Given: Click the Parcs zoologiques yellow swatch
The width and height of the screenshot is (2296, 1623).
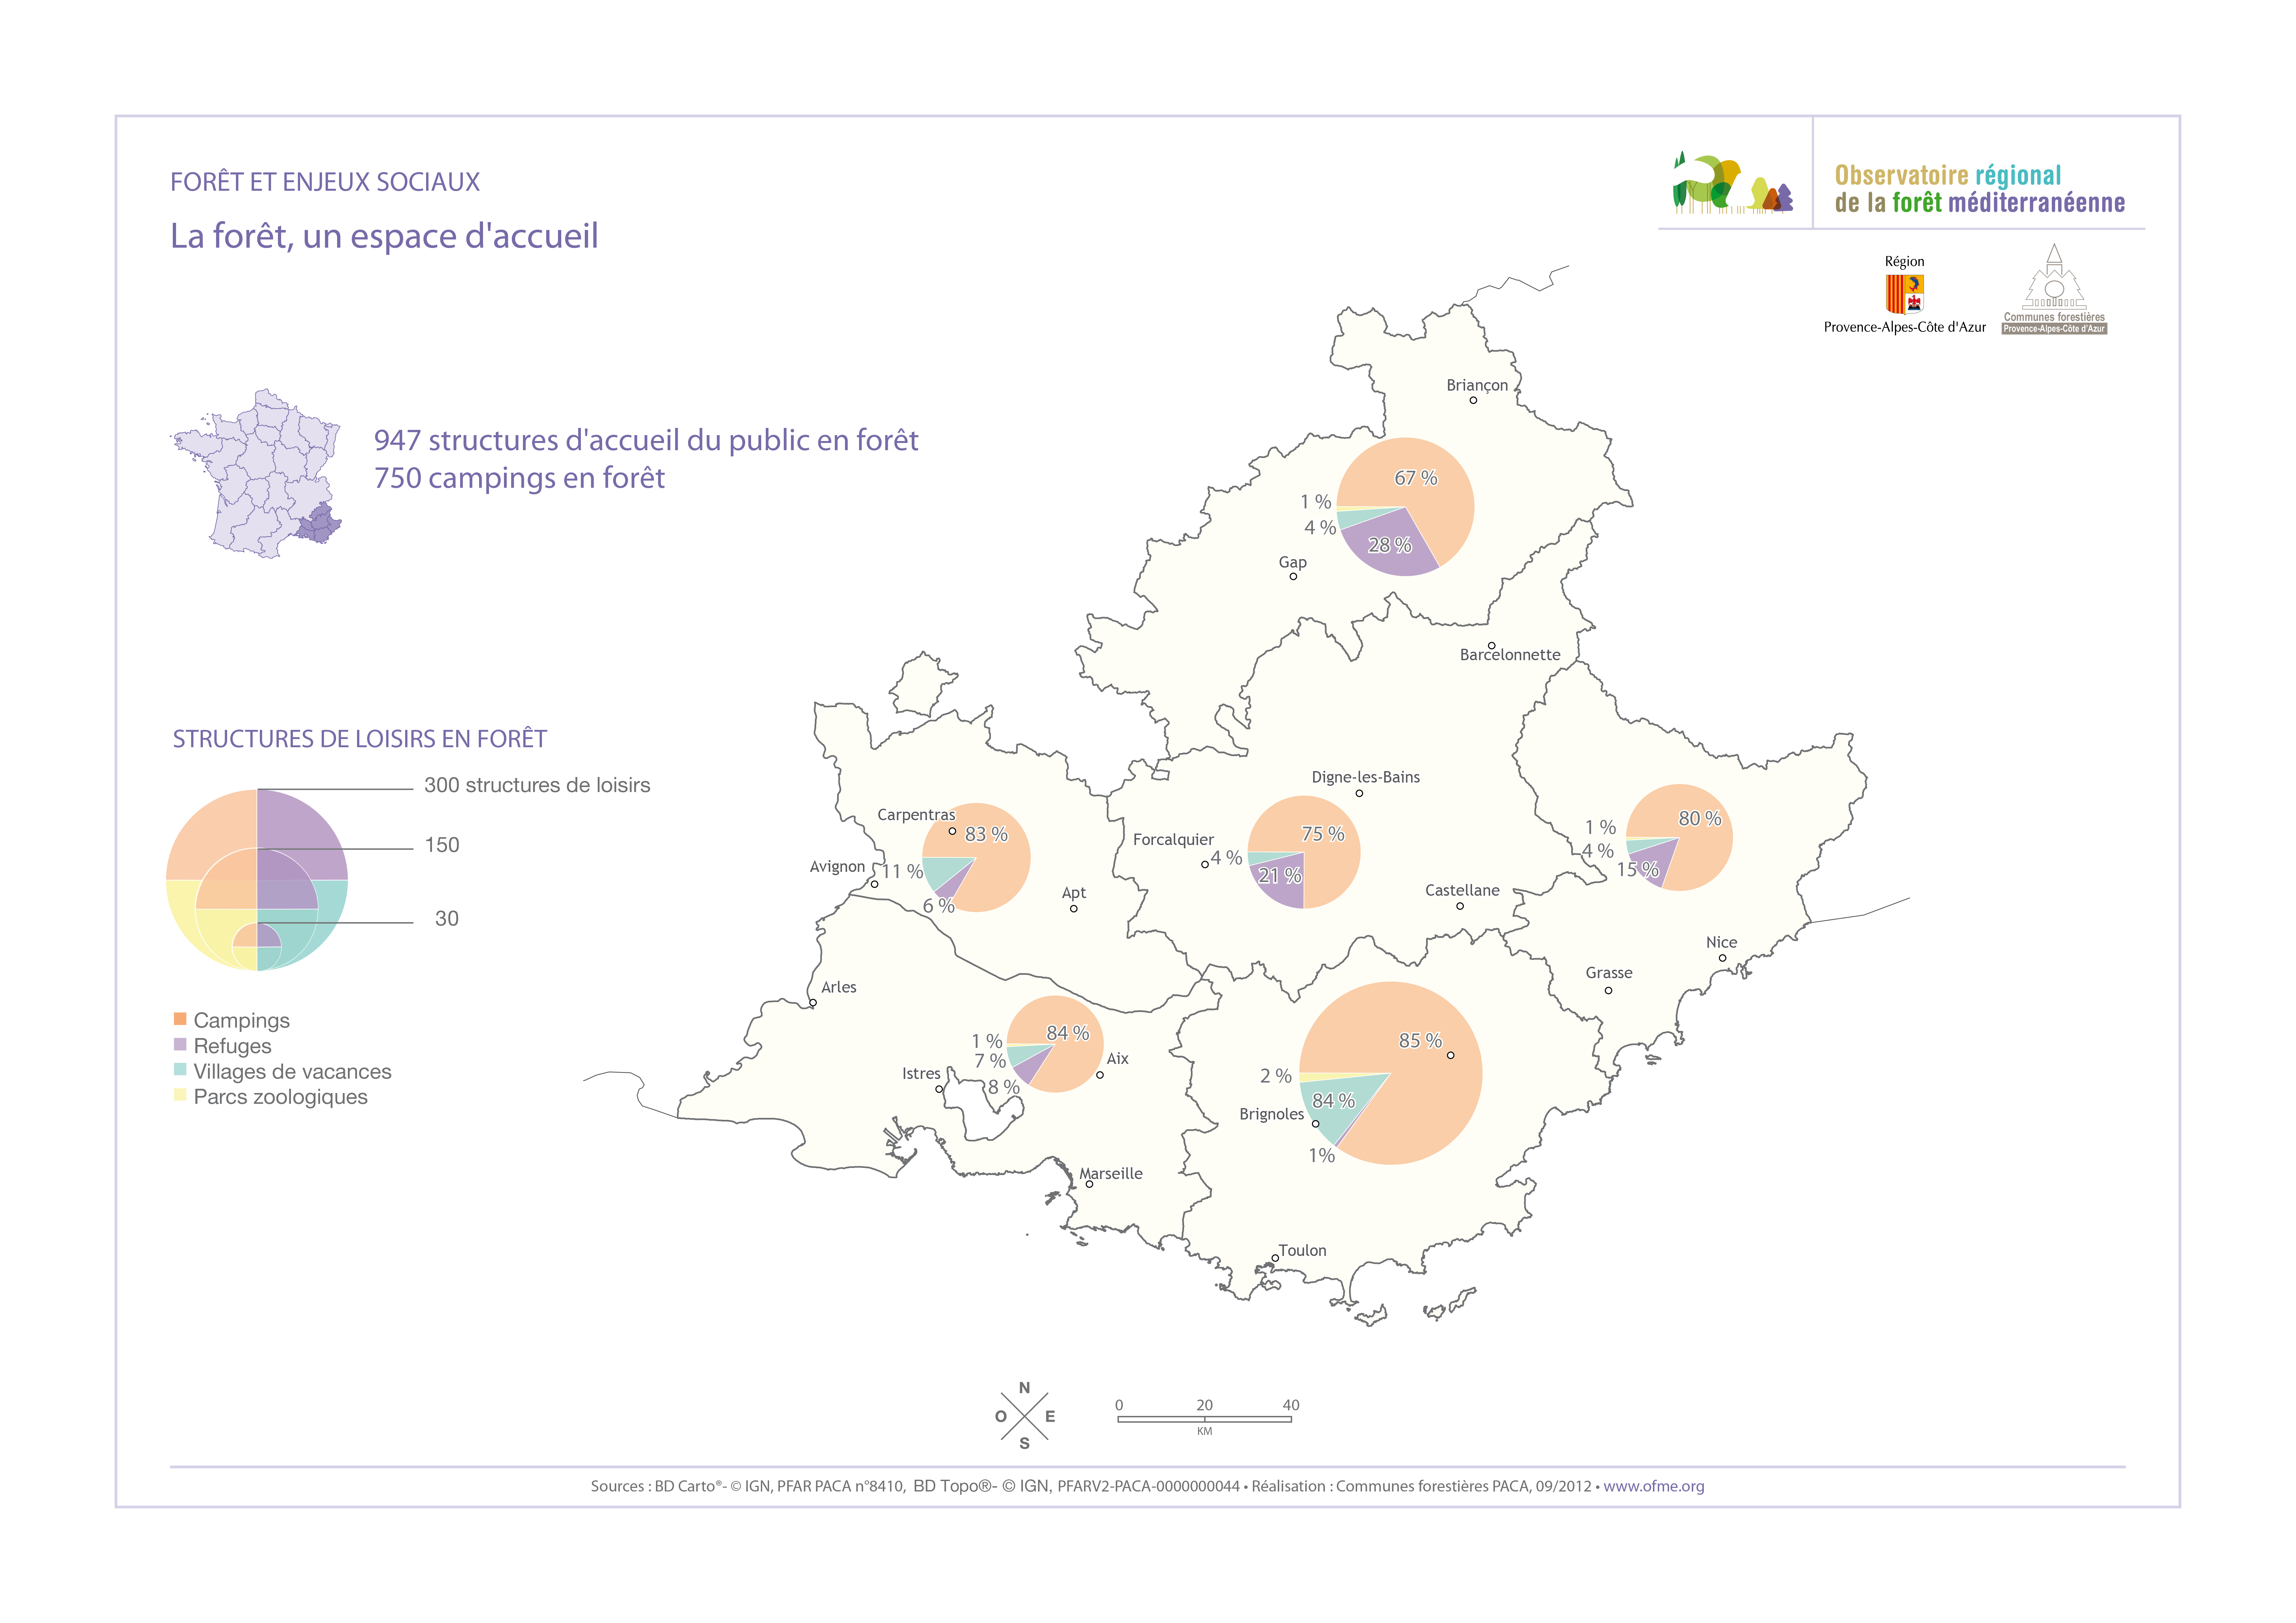Looking at the screenshot, I should [x=180, y=1095].
